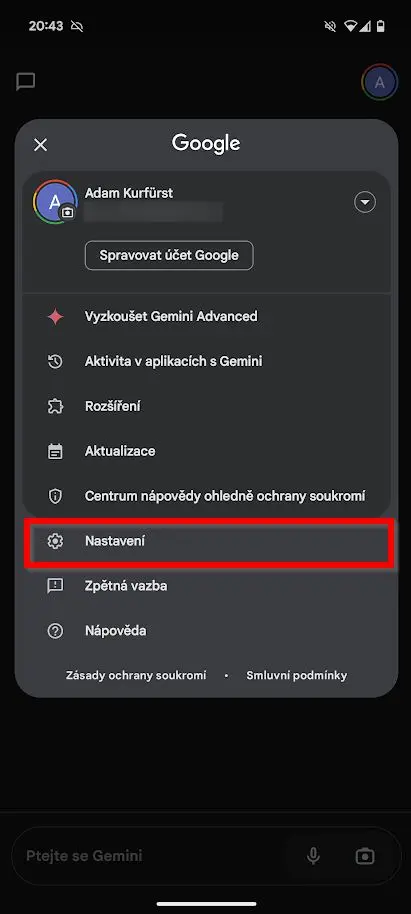
Task: Open the Nastavení menu entry
Action: click(x=209, y=542)
